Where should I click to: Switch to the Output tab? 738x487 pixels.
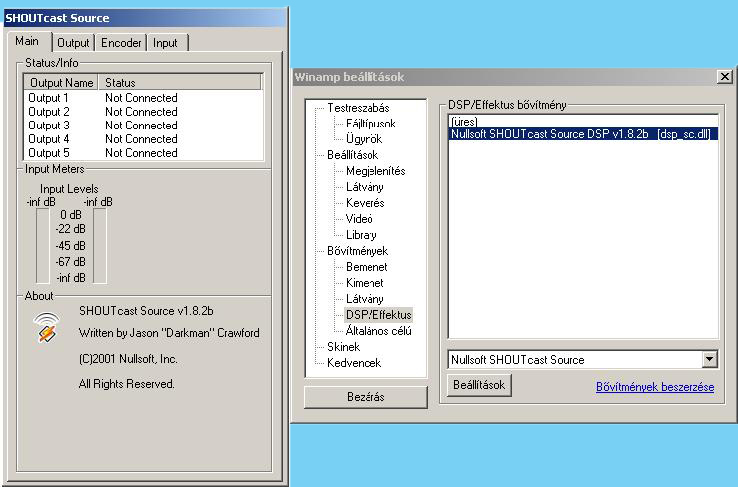point(73,43)
